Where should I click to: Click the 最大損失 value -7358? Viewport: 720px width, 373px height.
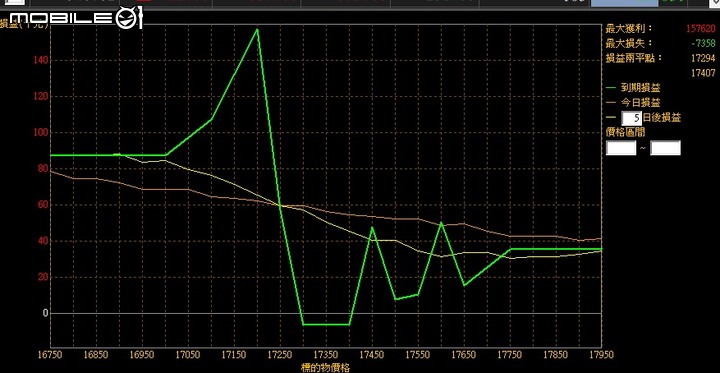(703, 43)
